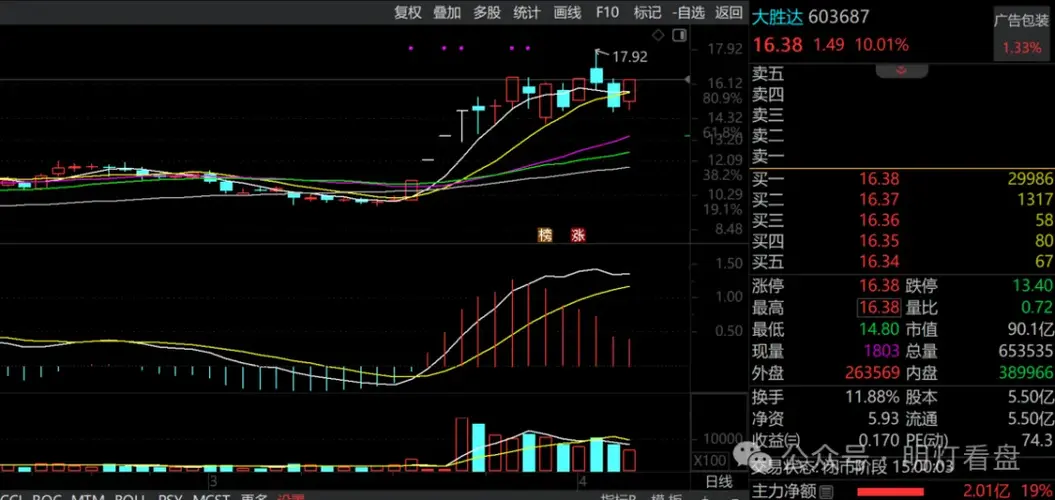Click the 标记 mark button
Screen dimensions: 1055x500
[x=647, y=12]
